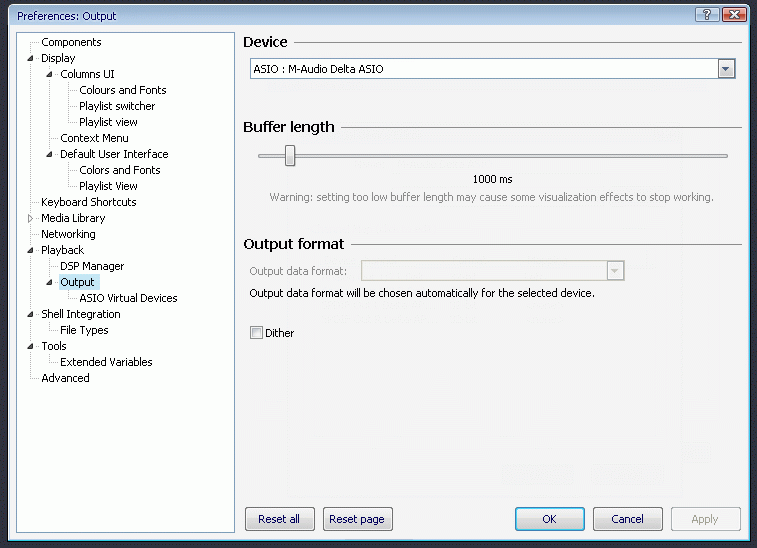
Task: Select File Types under Shell Integration
Action: coord(84,330)
